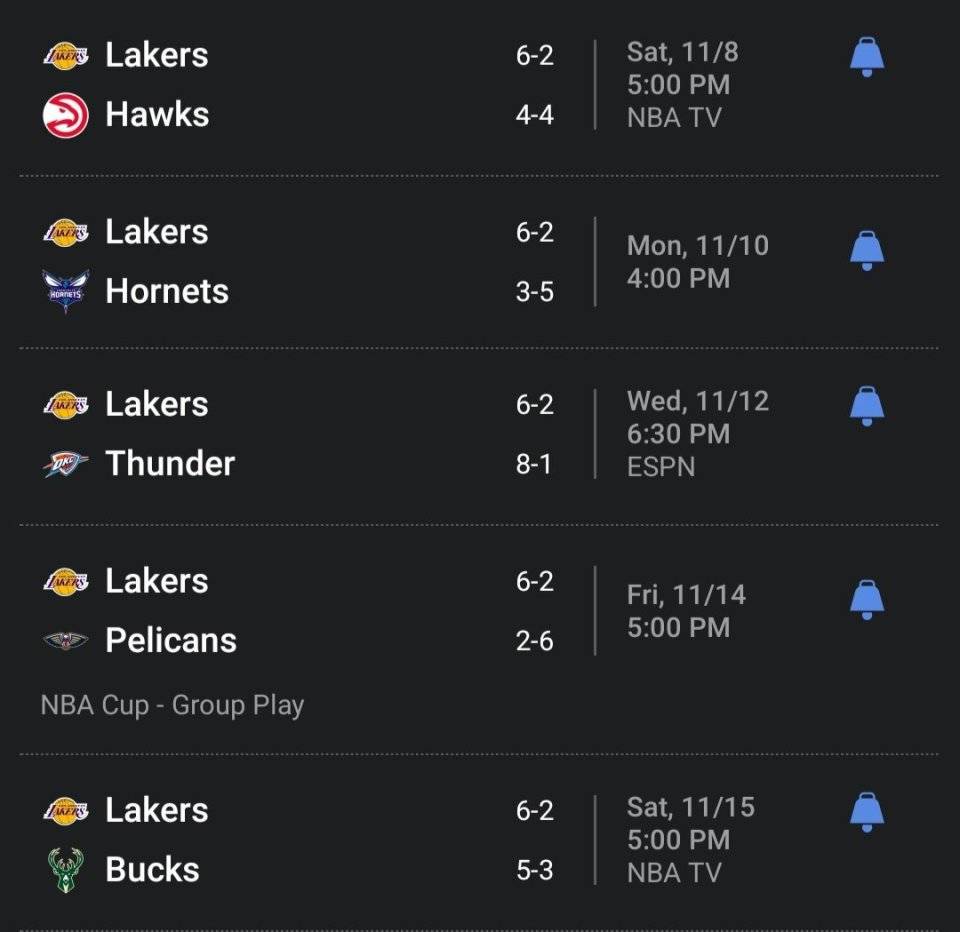Select the Pelicans team logo
Viewport: 960px width, 932px height.
[x=67, y=640]
